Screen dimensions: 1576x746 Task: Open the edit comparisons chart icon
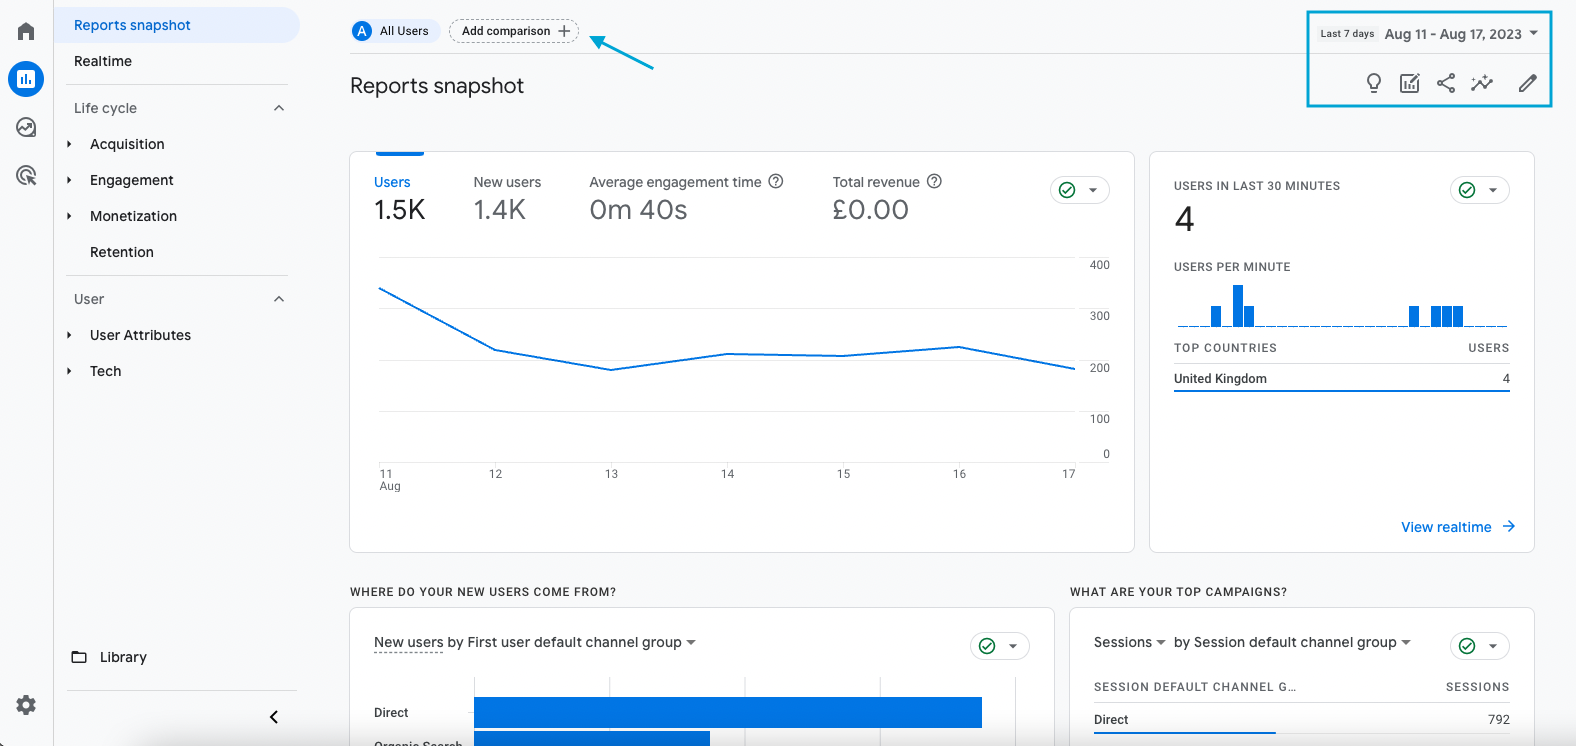point(1409,83)
